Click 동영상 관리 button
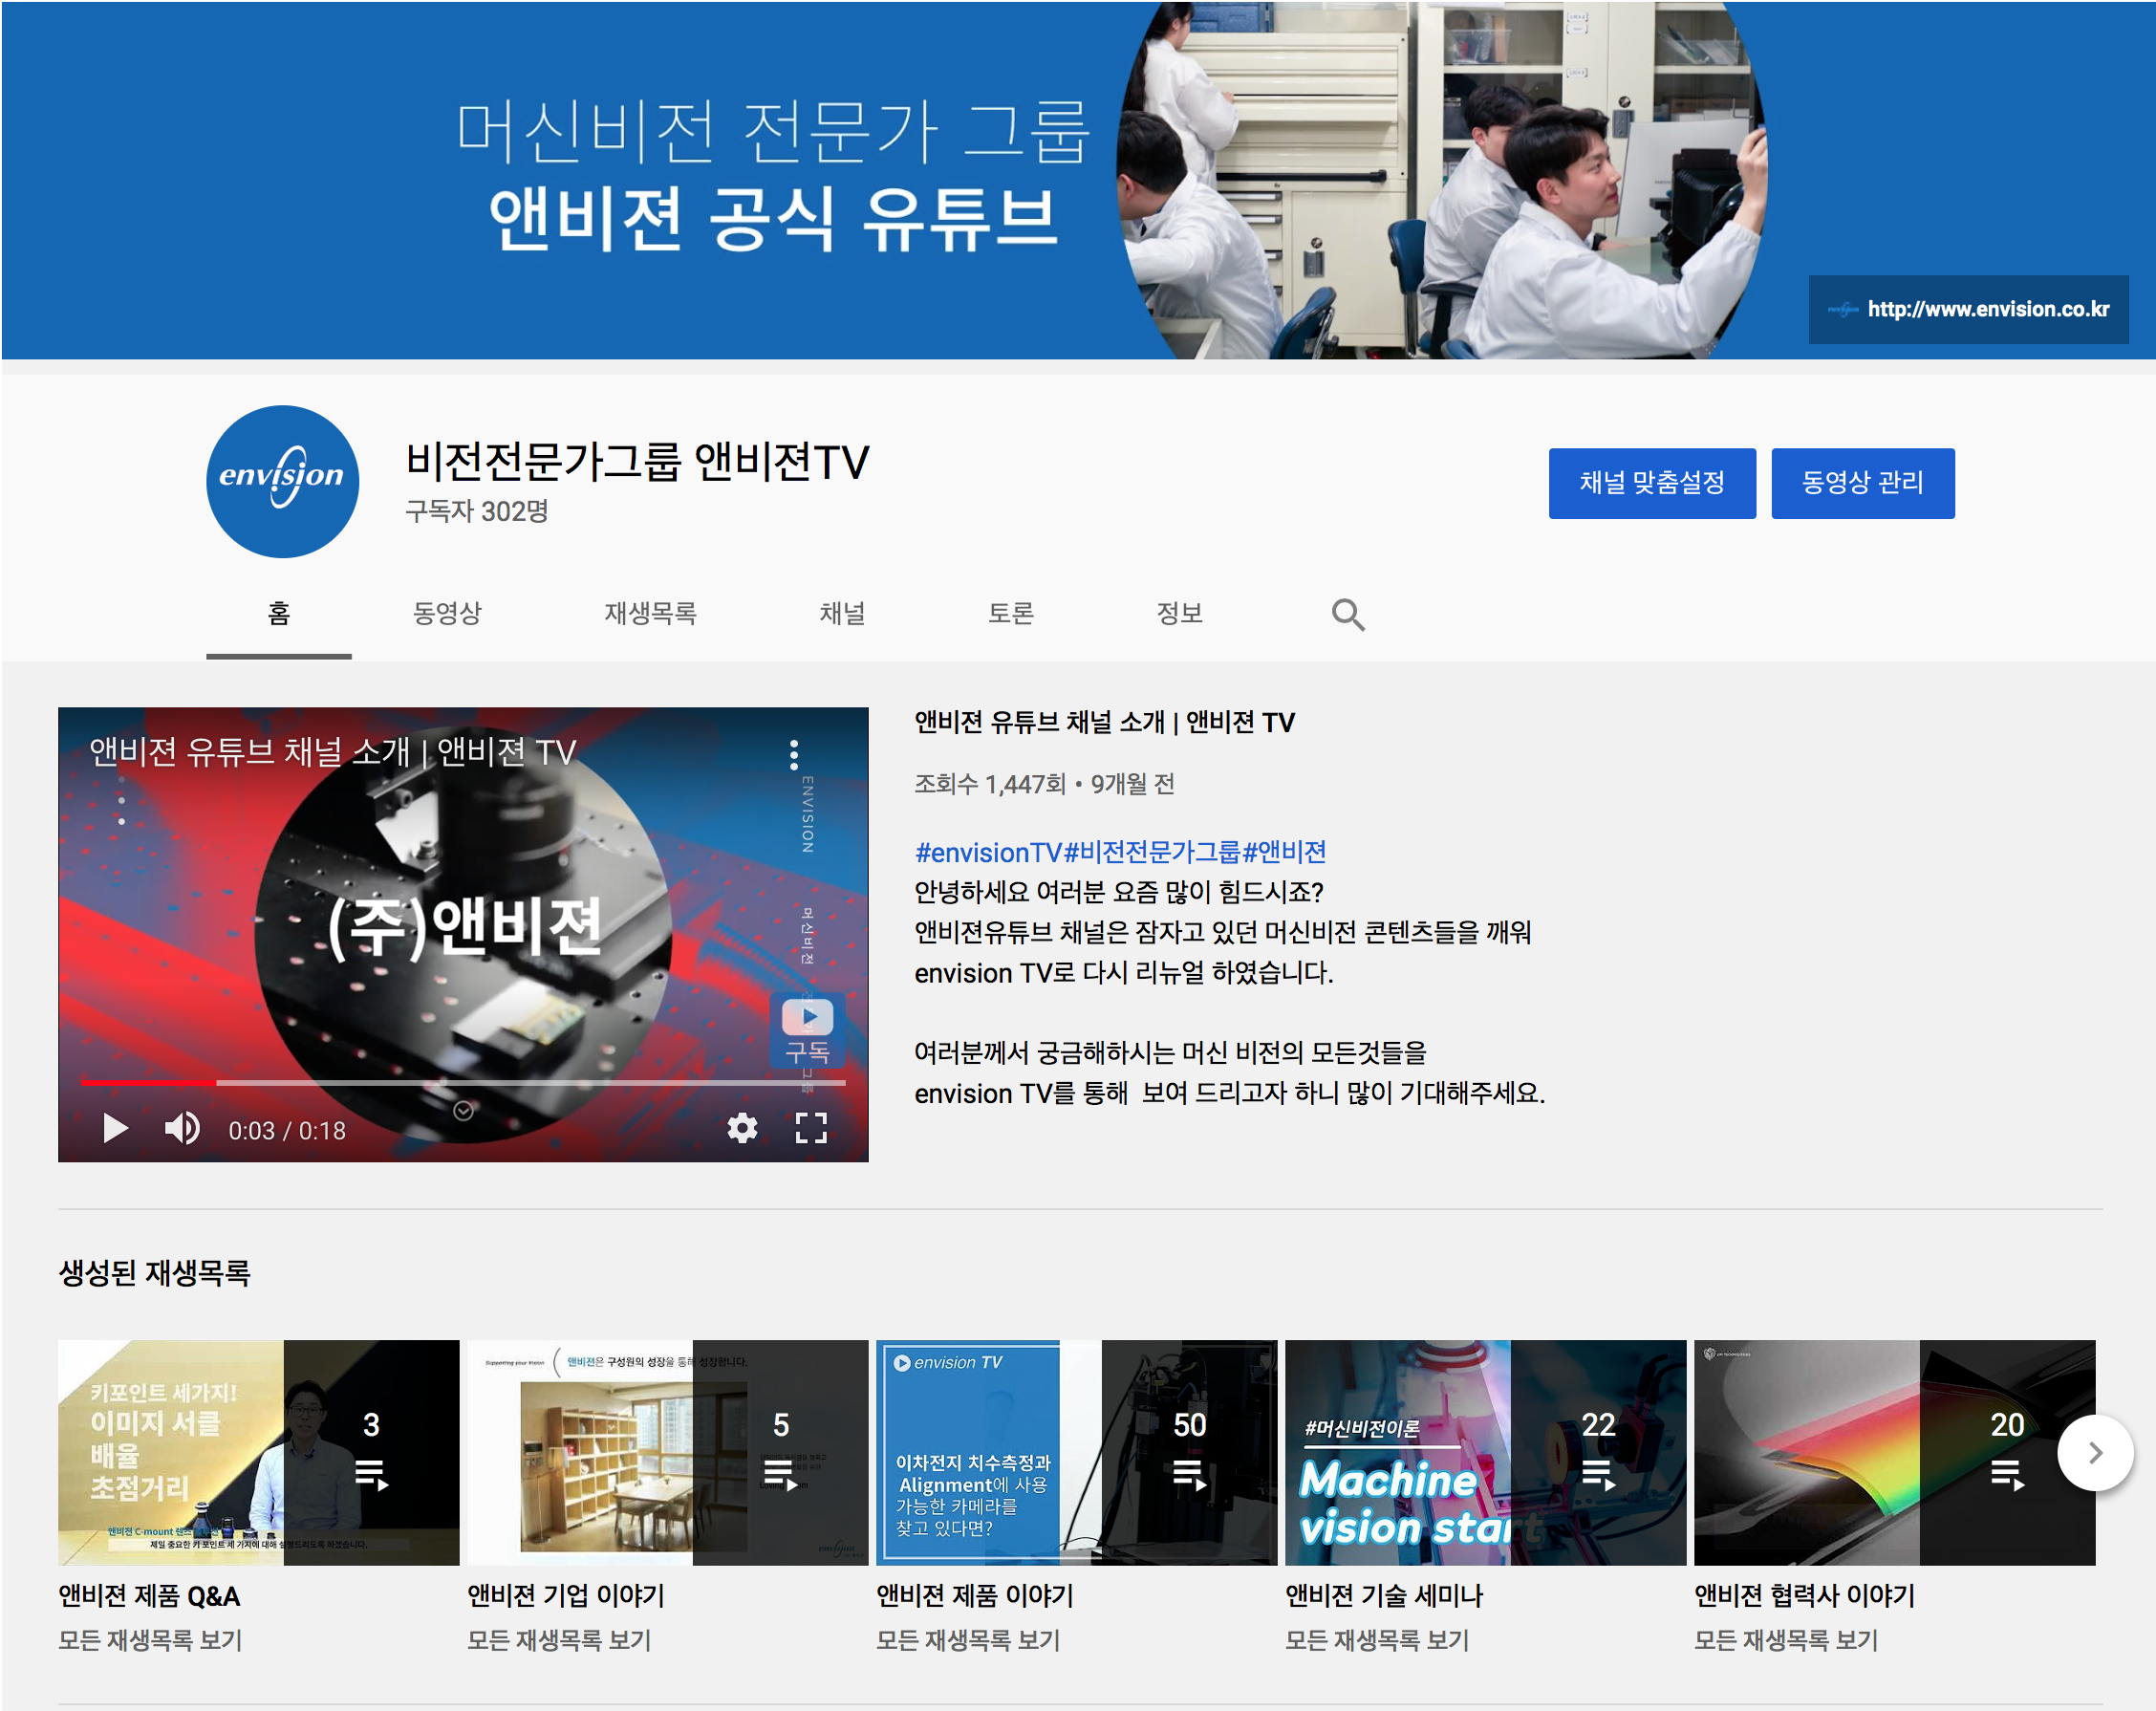Screen dimensions: 2156x1711 pos(1863,483)
